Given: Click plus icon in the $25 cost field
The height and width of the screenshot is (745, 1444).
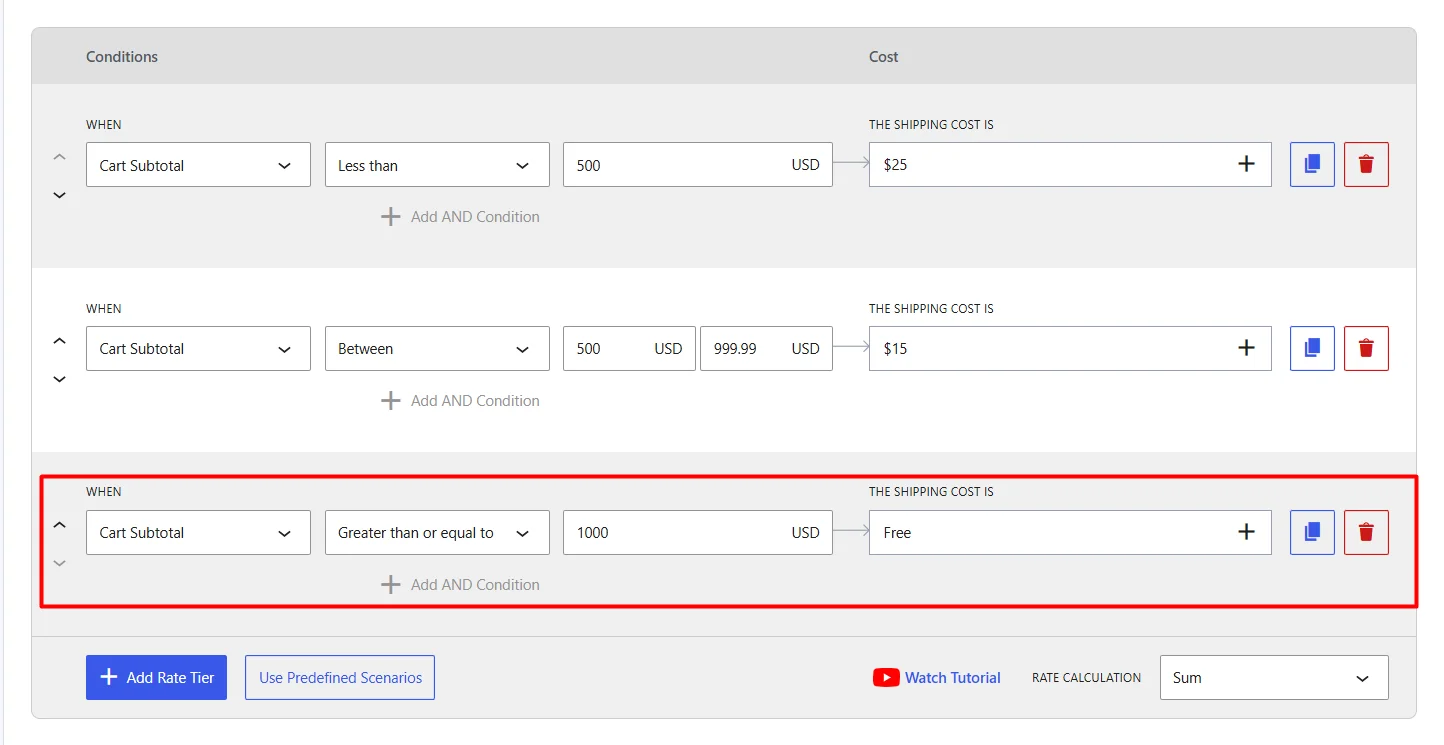Looking at the screenshot, I should (1246, 164).
